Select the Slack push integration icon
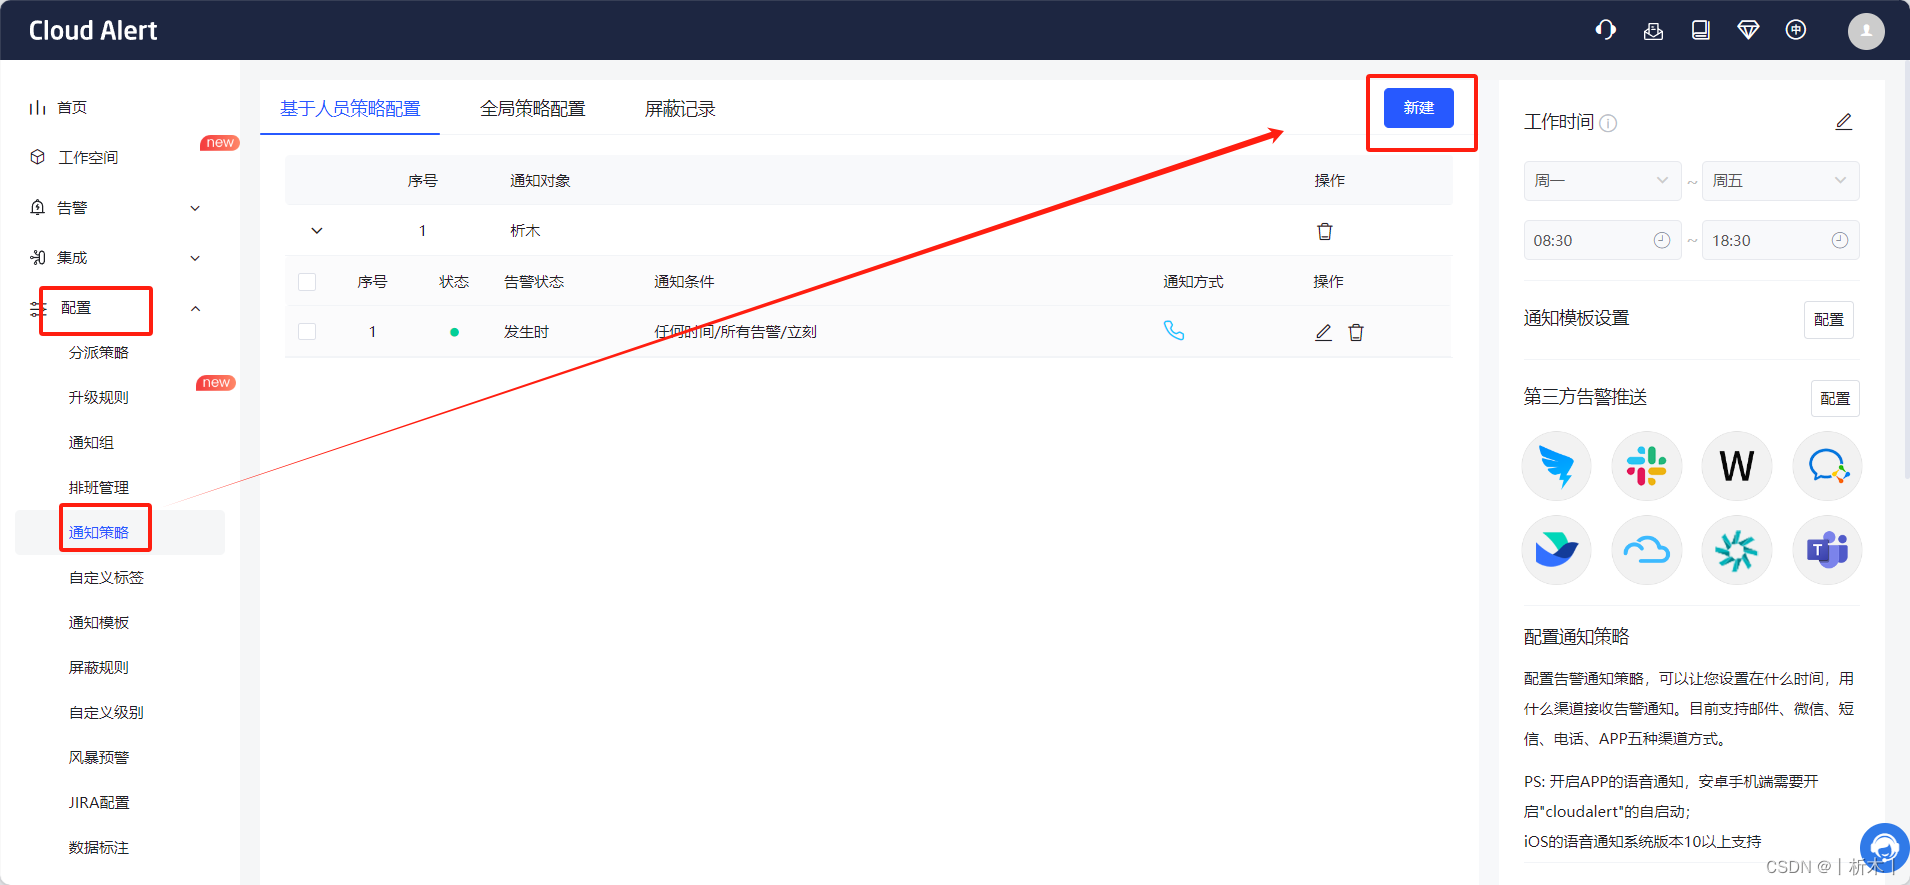This screenshot has width=1910, height=885. [1647, 466]
